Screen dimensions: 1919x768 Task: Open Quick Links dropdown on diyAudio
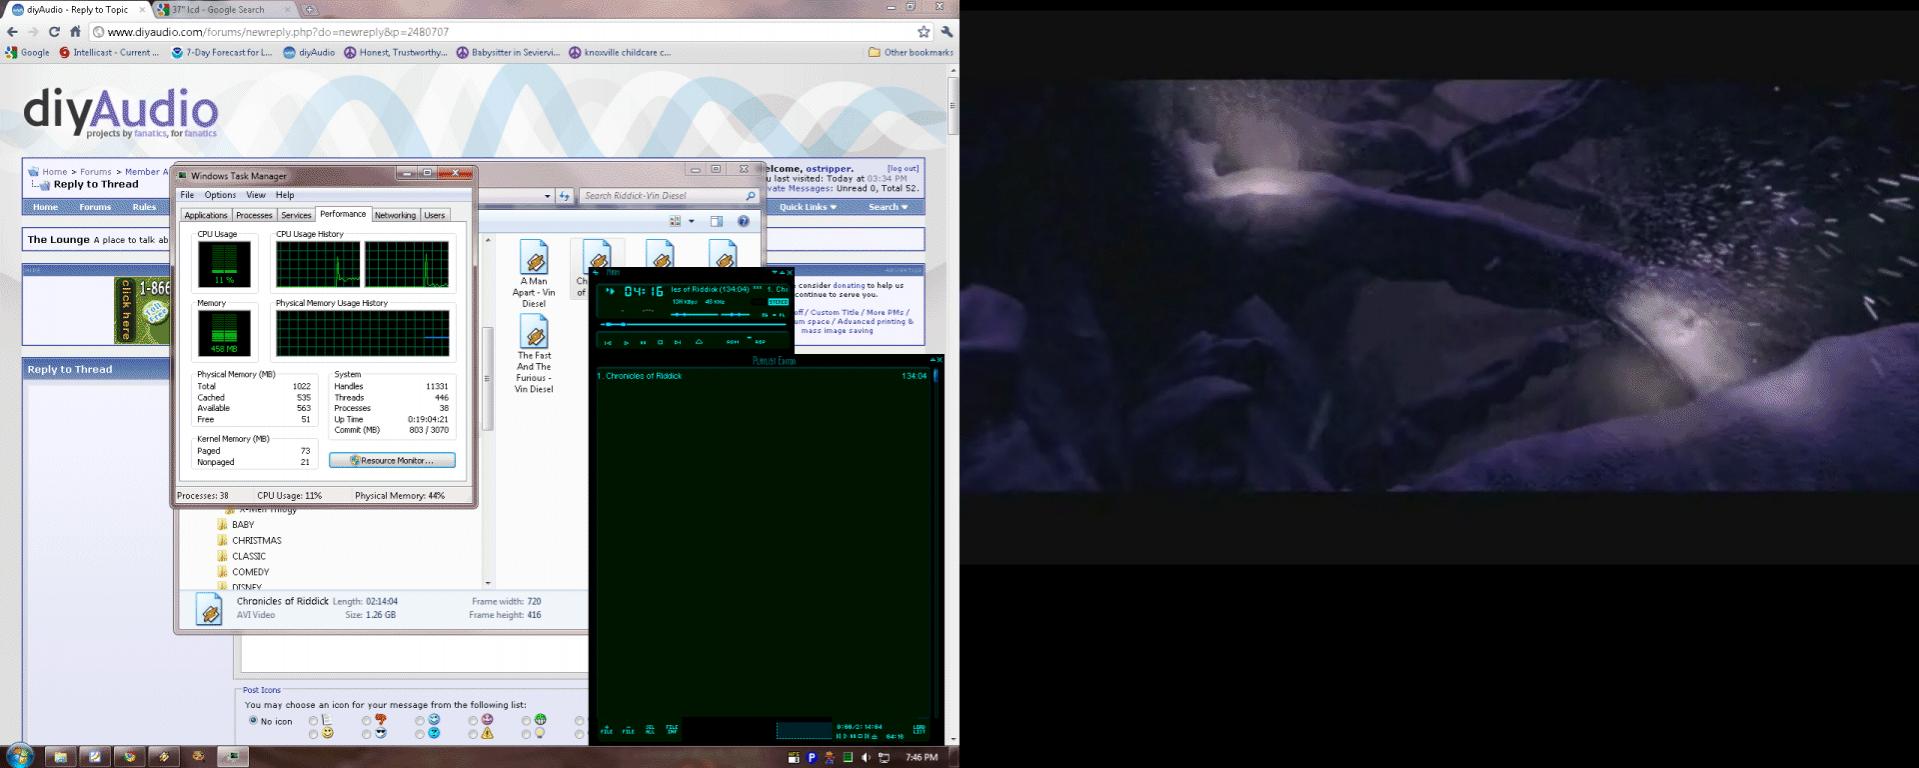tap(808, 207)
